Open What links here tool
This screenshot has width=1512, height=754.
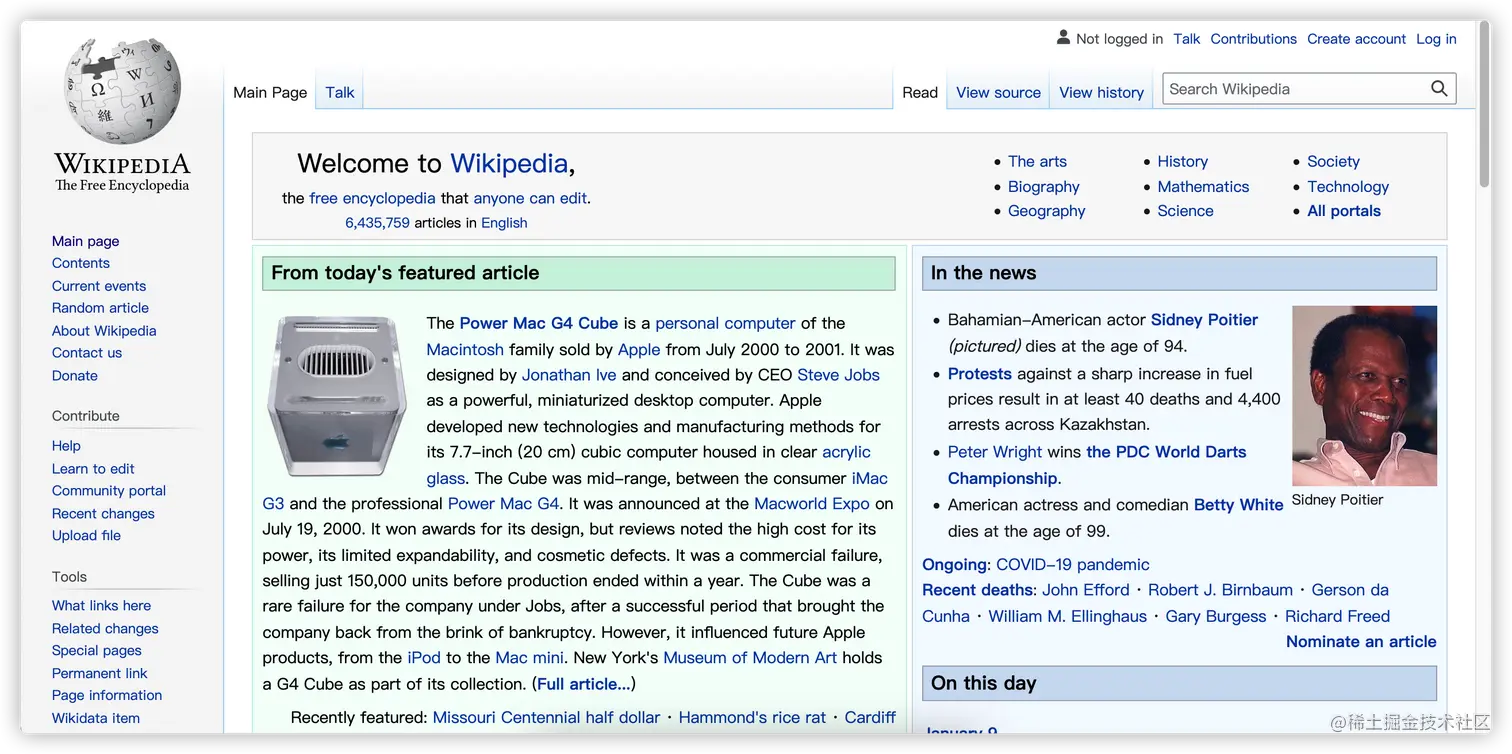coord(101,606)
